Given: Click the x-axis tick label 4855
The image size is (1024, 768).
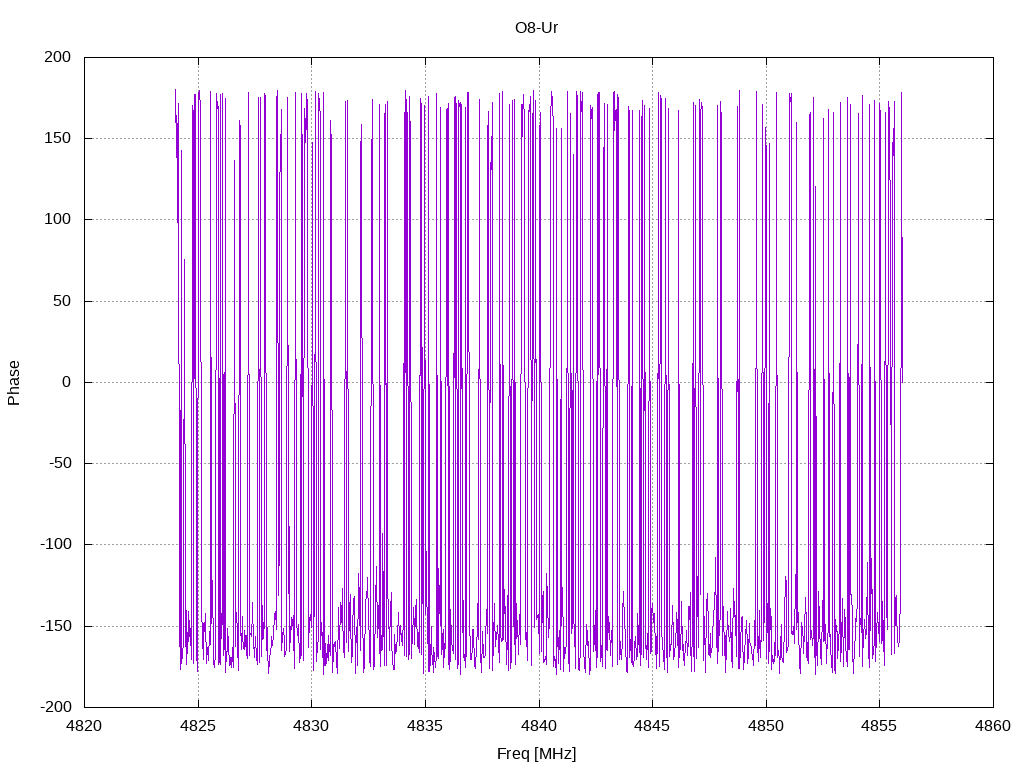Looking at the screenshot, I should [x=880, y=726].
